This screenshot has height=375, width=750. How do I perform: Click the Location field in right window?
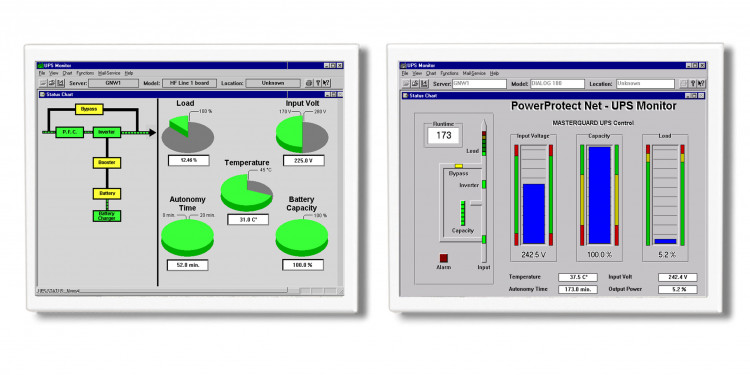(645, 84)
